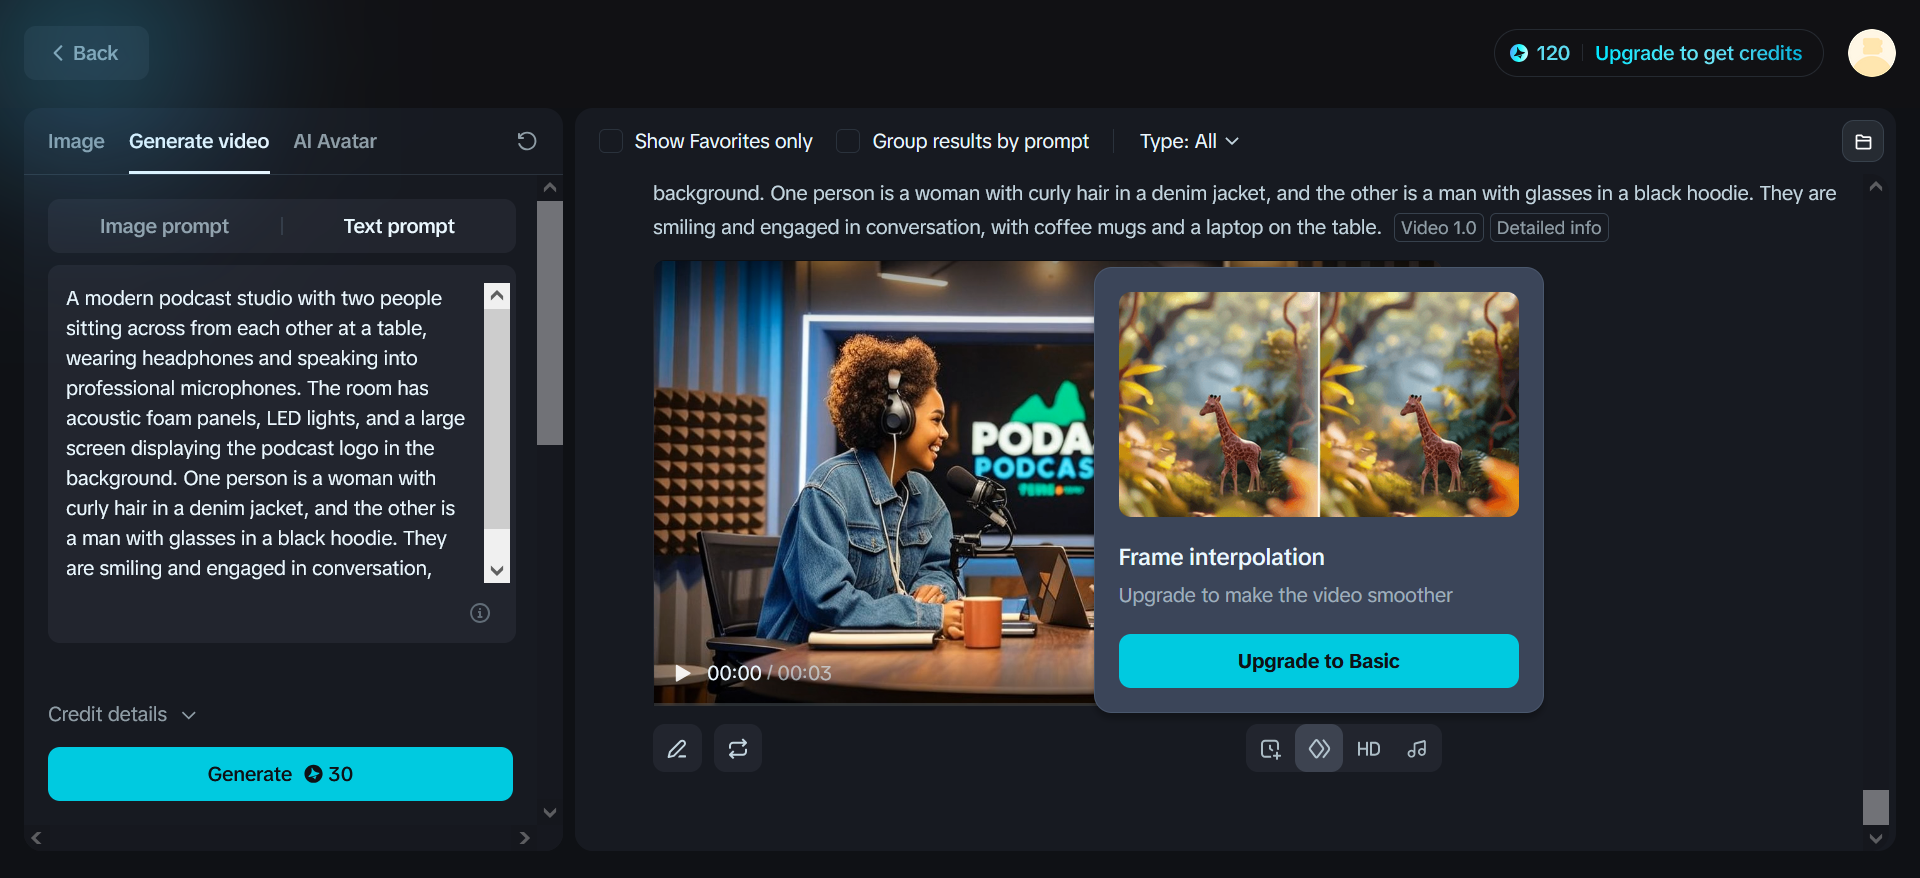The width and height of the screenshot is (1920, 878).
Task: Click the left panel scroll-left arrow
Action: coord(36,838)
